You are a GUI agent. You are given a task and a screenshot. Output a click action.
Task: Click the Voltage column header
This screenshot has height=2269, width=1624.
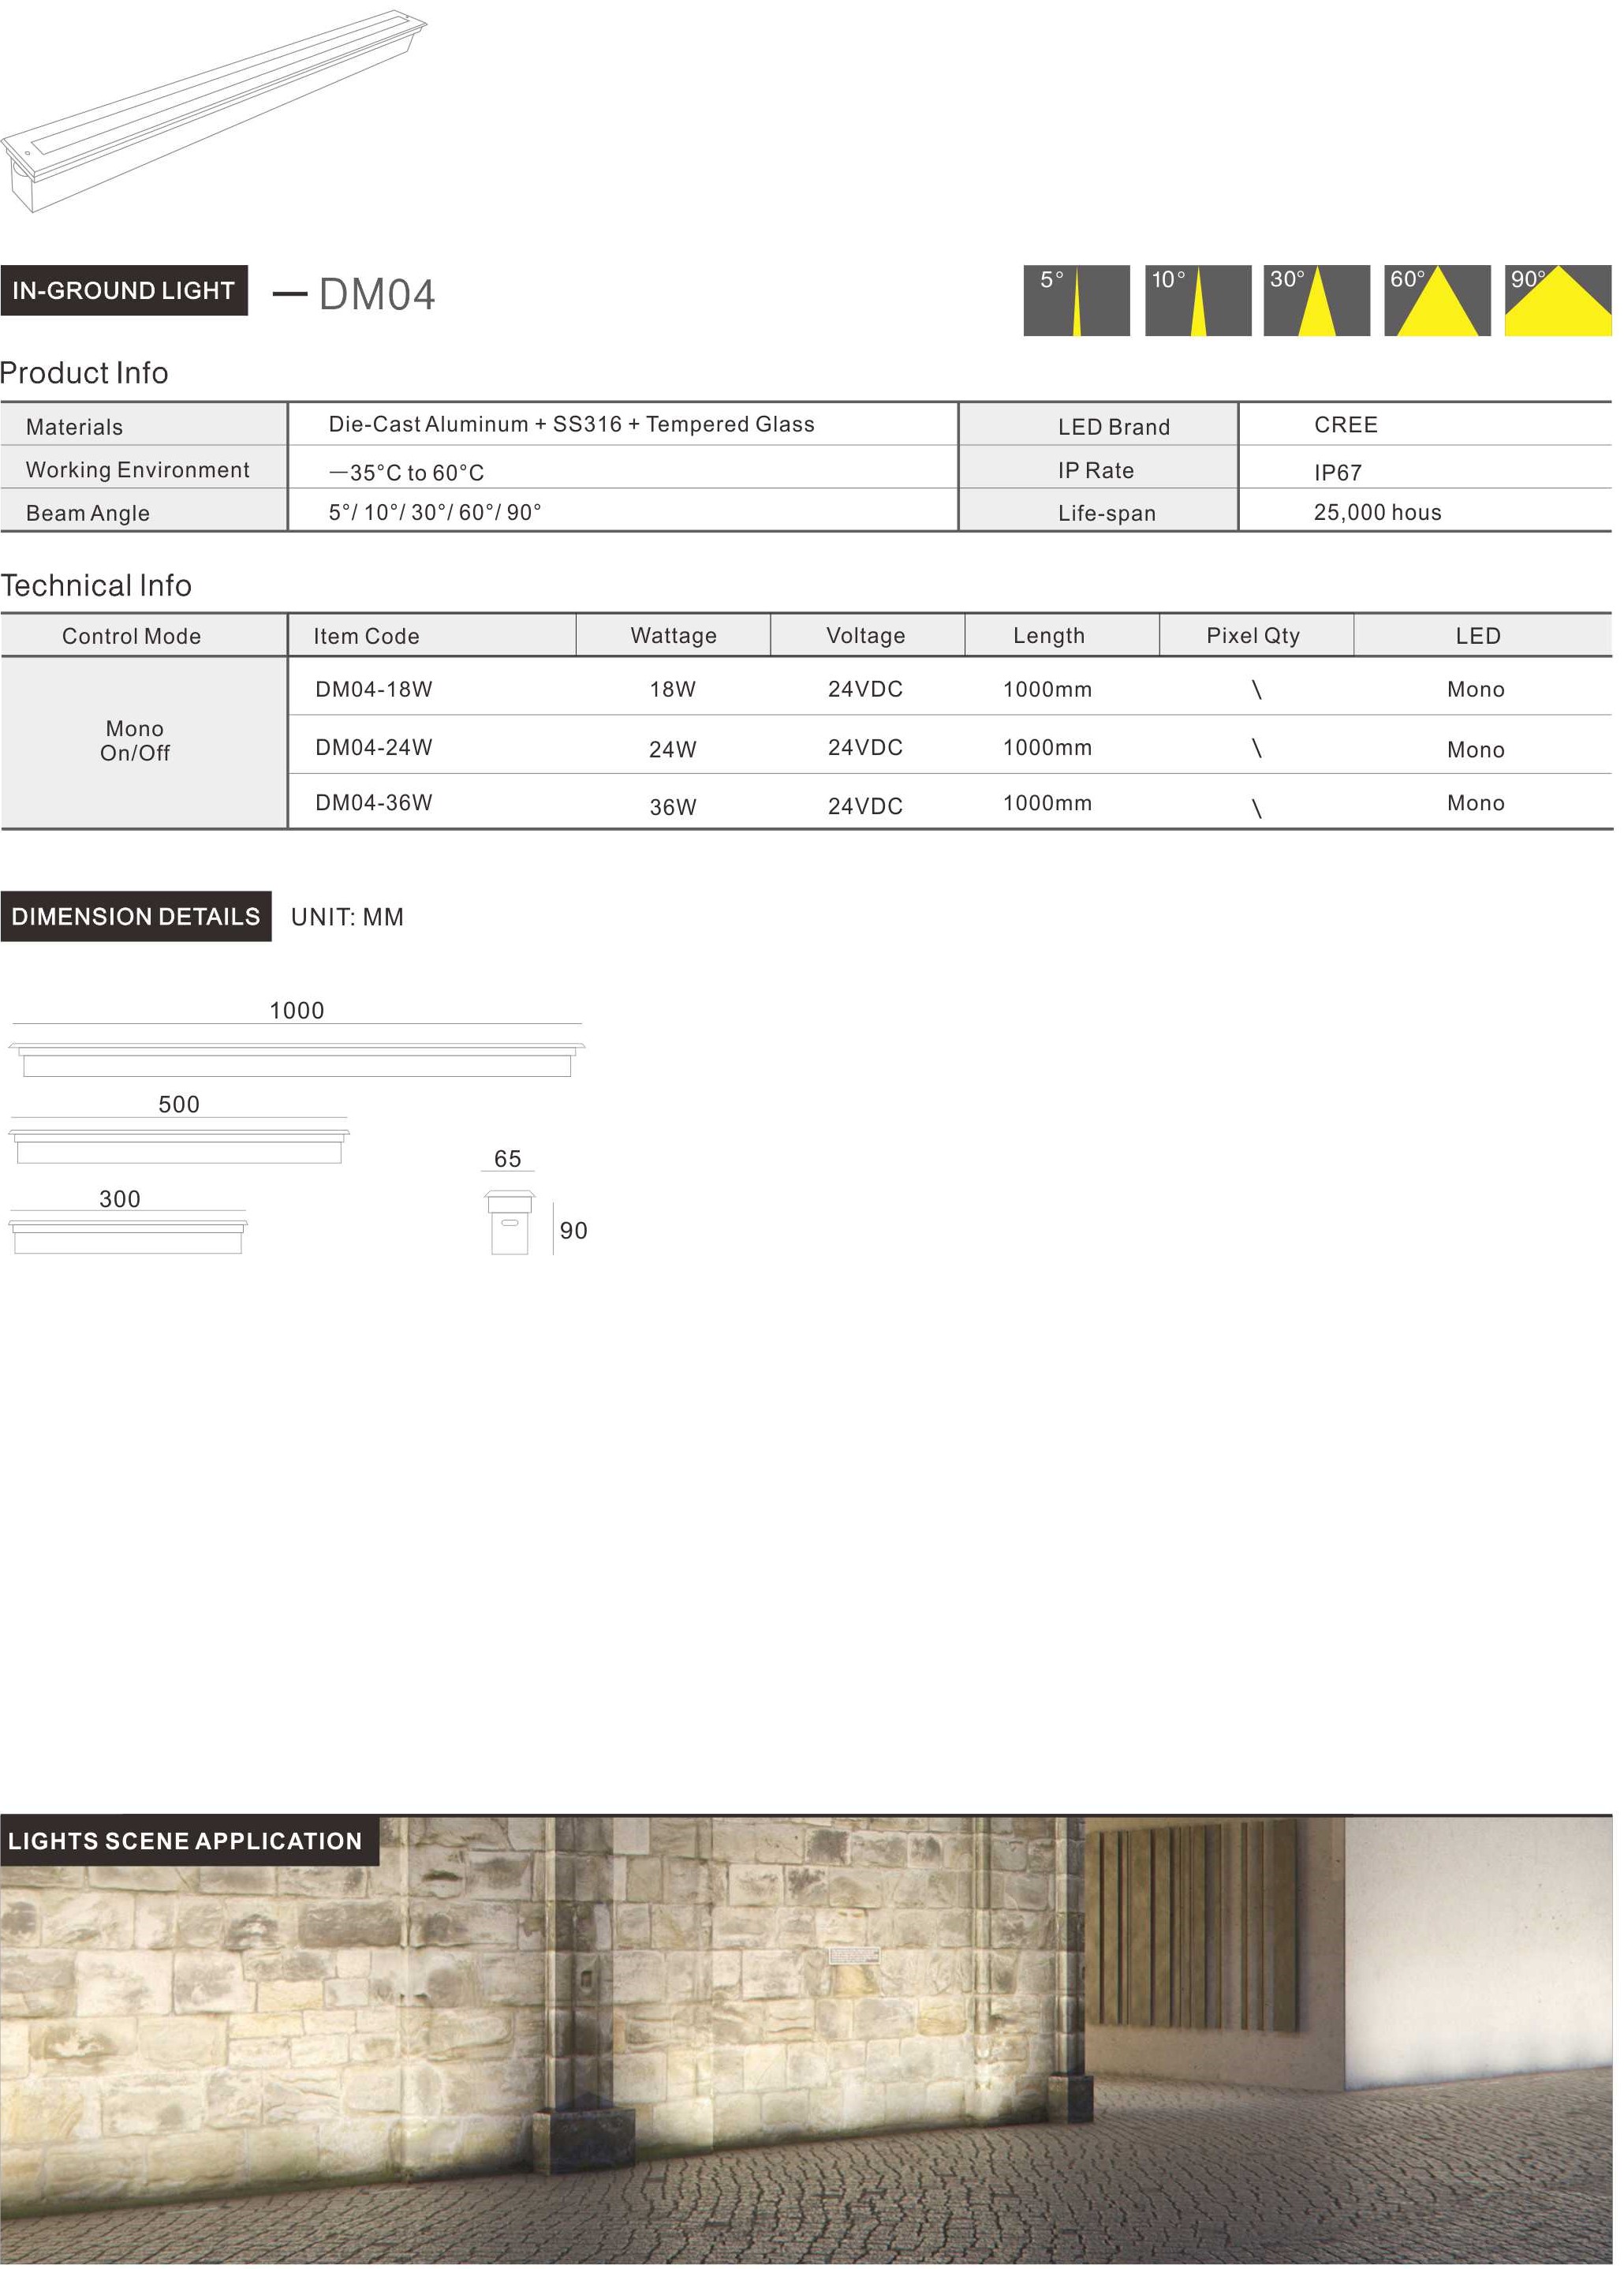point(865,636)
